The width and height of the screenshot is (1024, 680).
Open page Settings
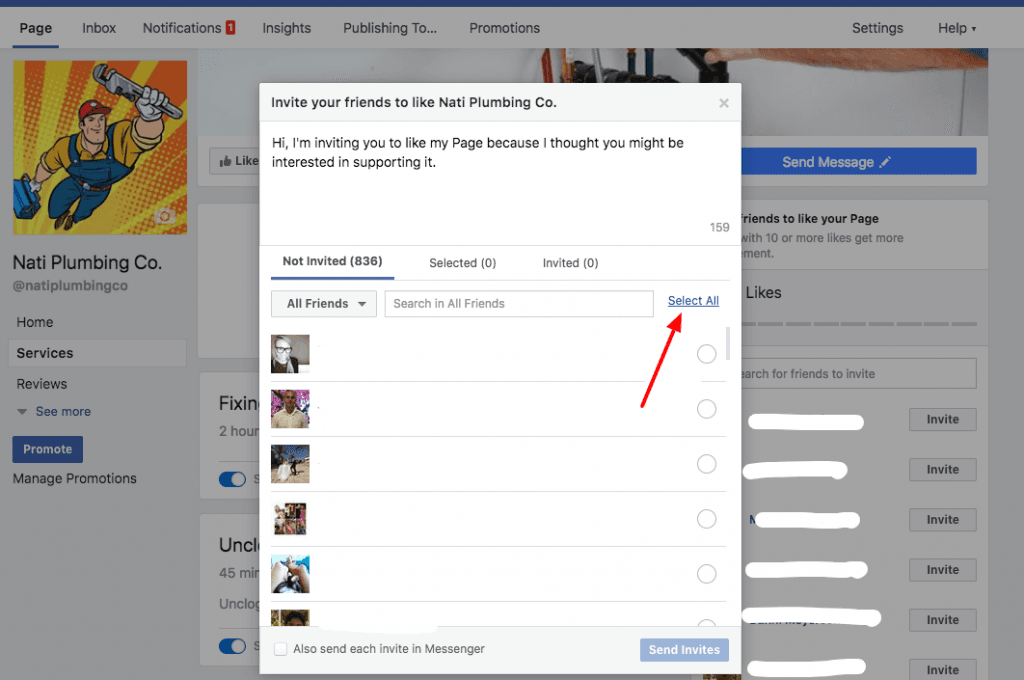point(877,28)
